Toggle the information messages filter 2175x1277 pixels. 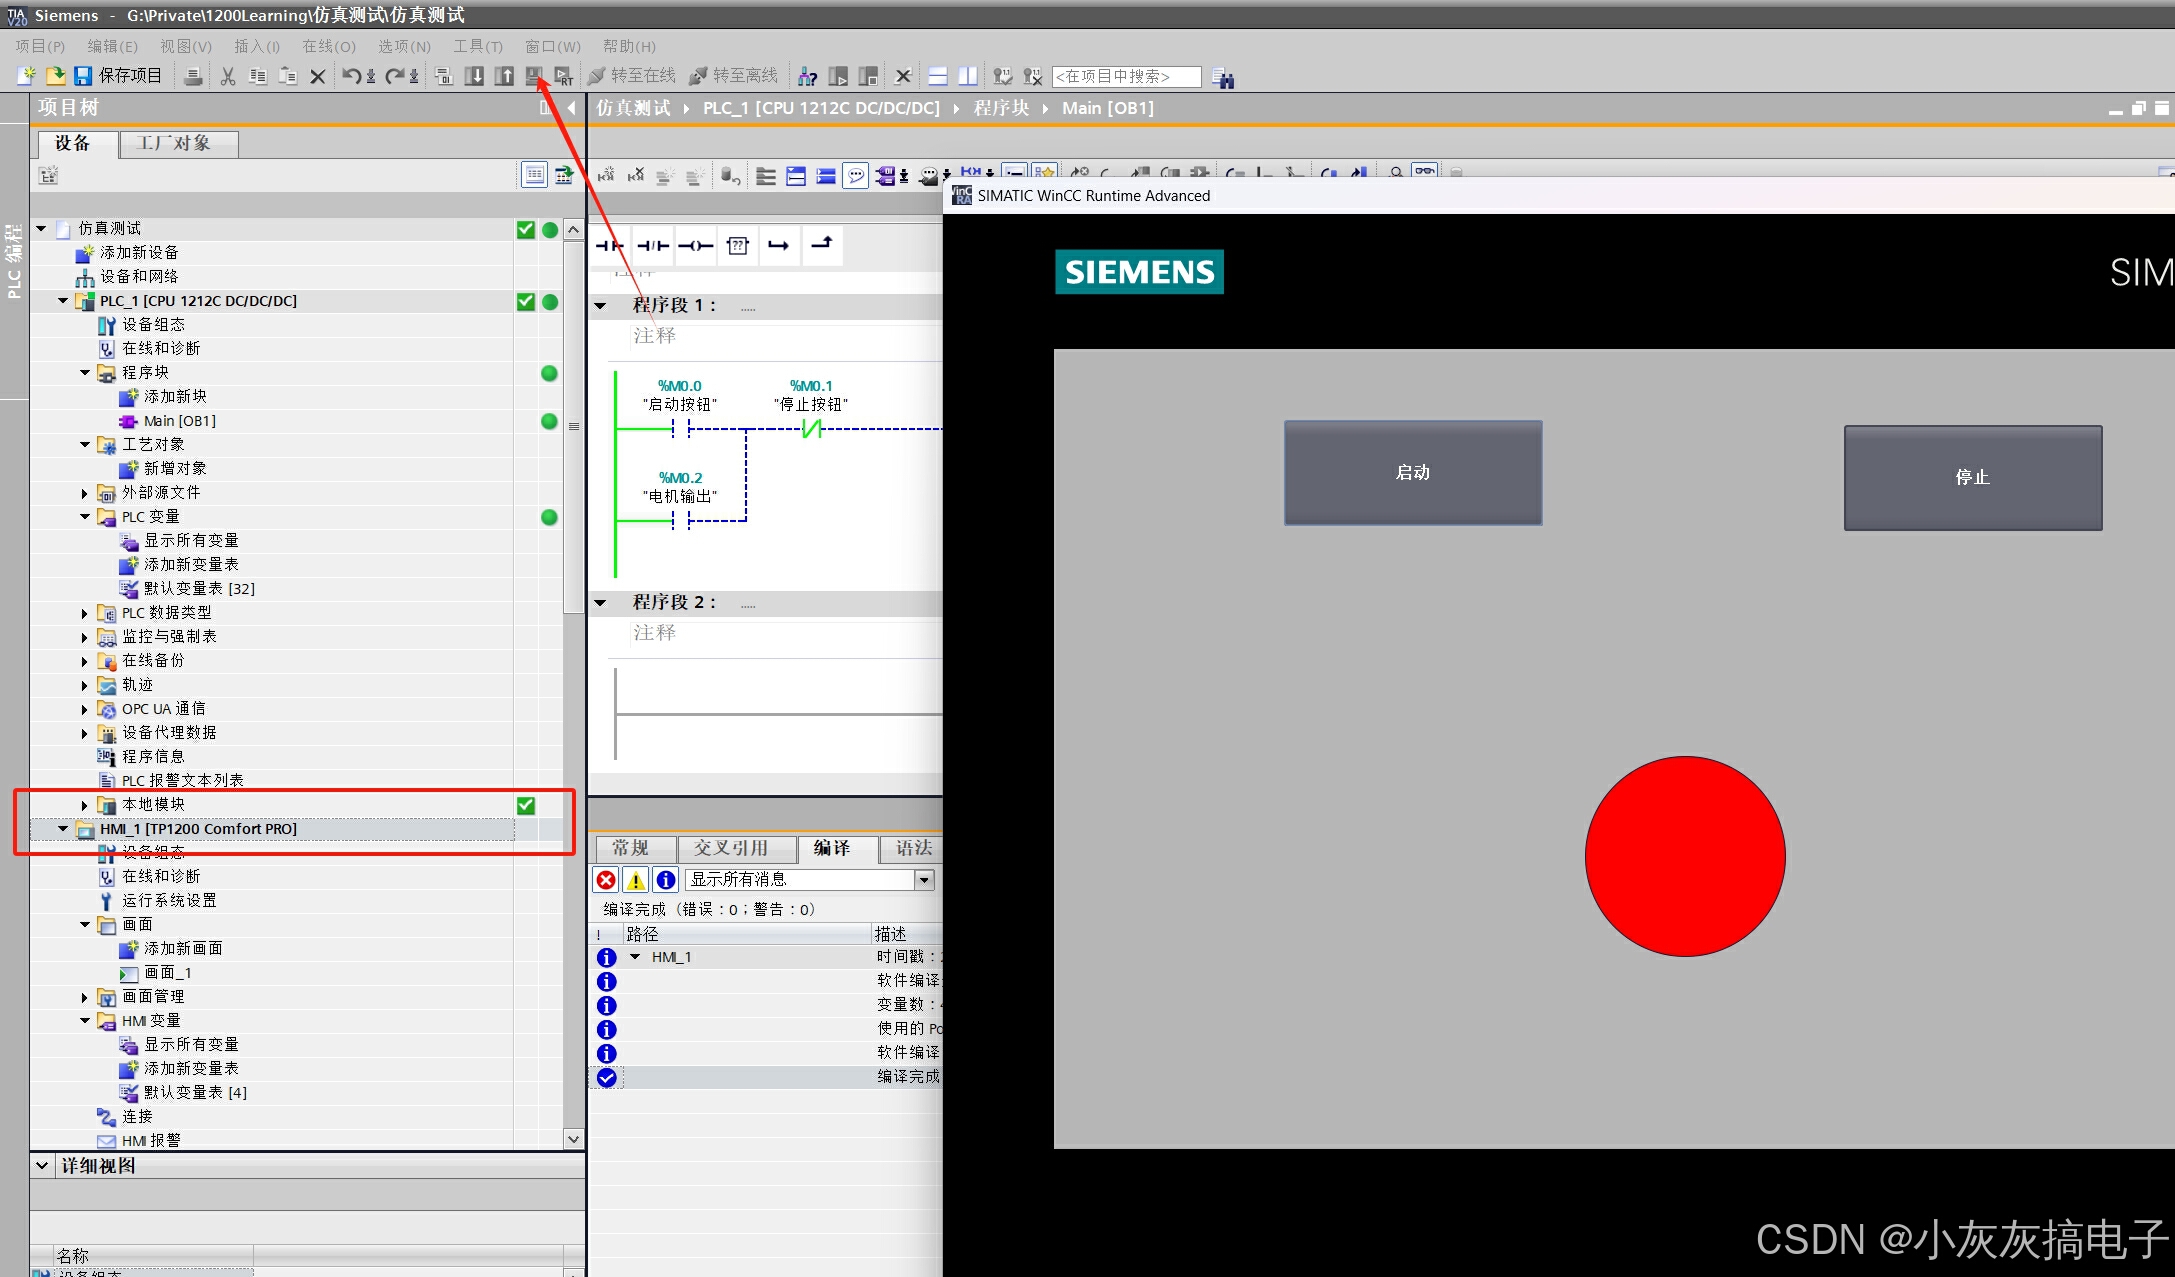pyautogui.click(x=665, y=880)
